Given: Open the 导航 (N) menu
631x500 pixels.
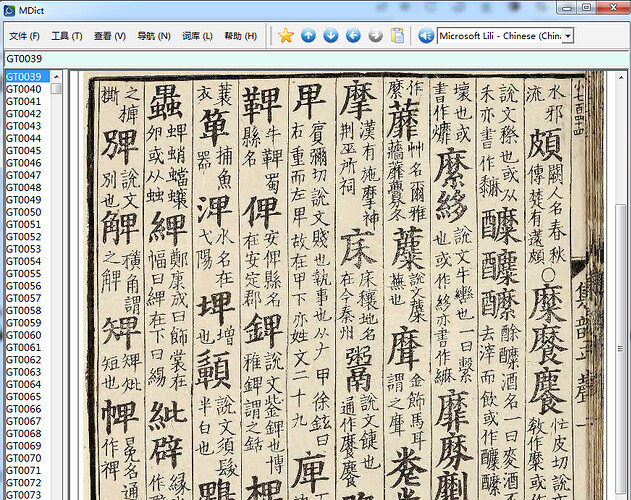Looking at the screenshot, I should pos(154,36).
